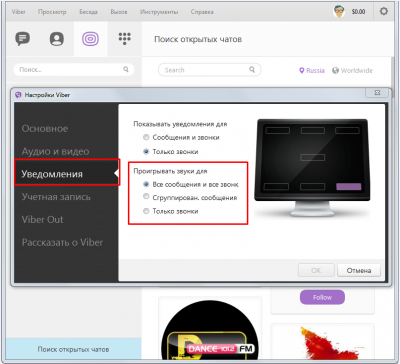400x364 pixels.
Task: Open the "Учетная запись" settings section
Action: point(56,197)
